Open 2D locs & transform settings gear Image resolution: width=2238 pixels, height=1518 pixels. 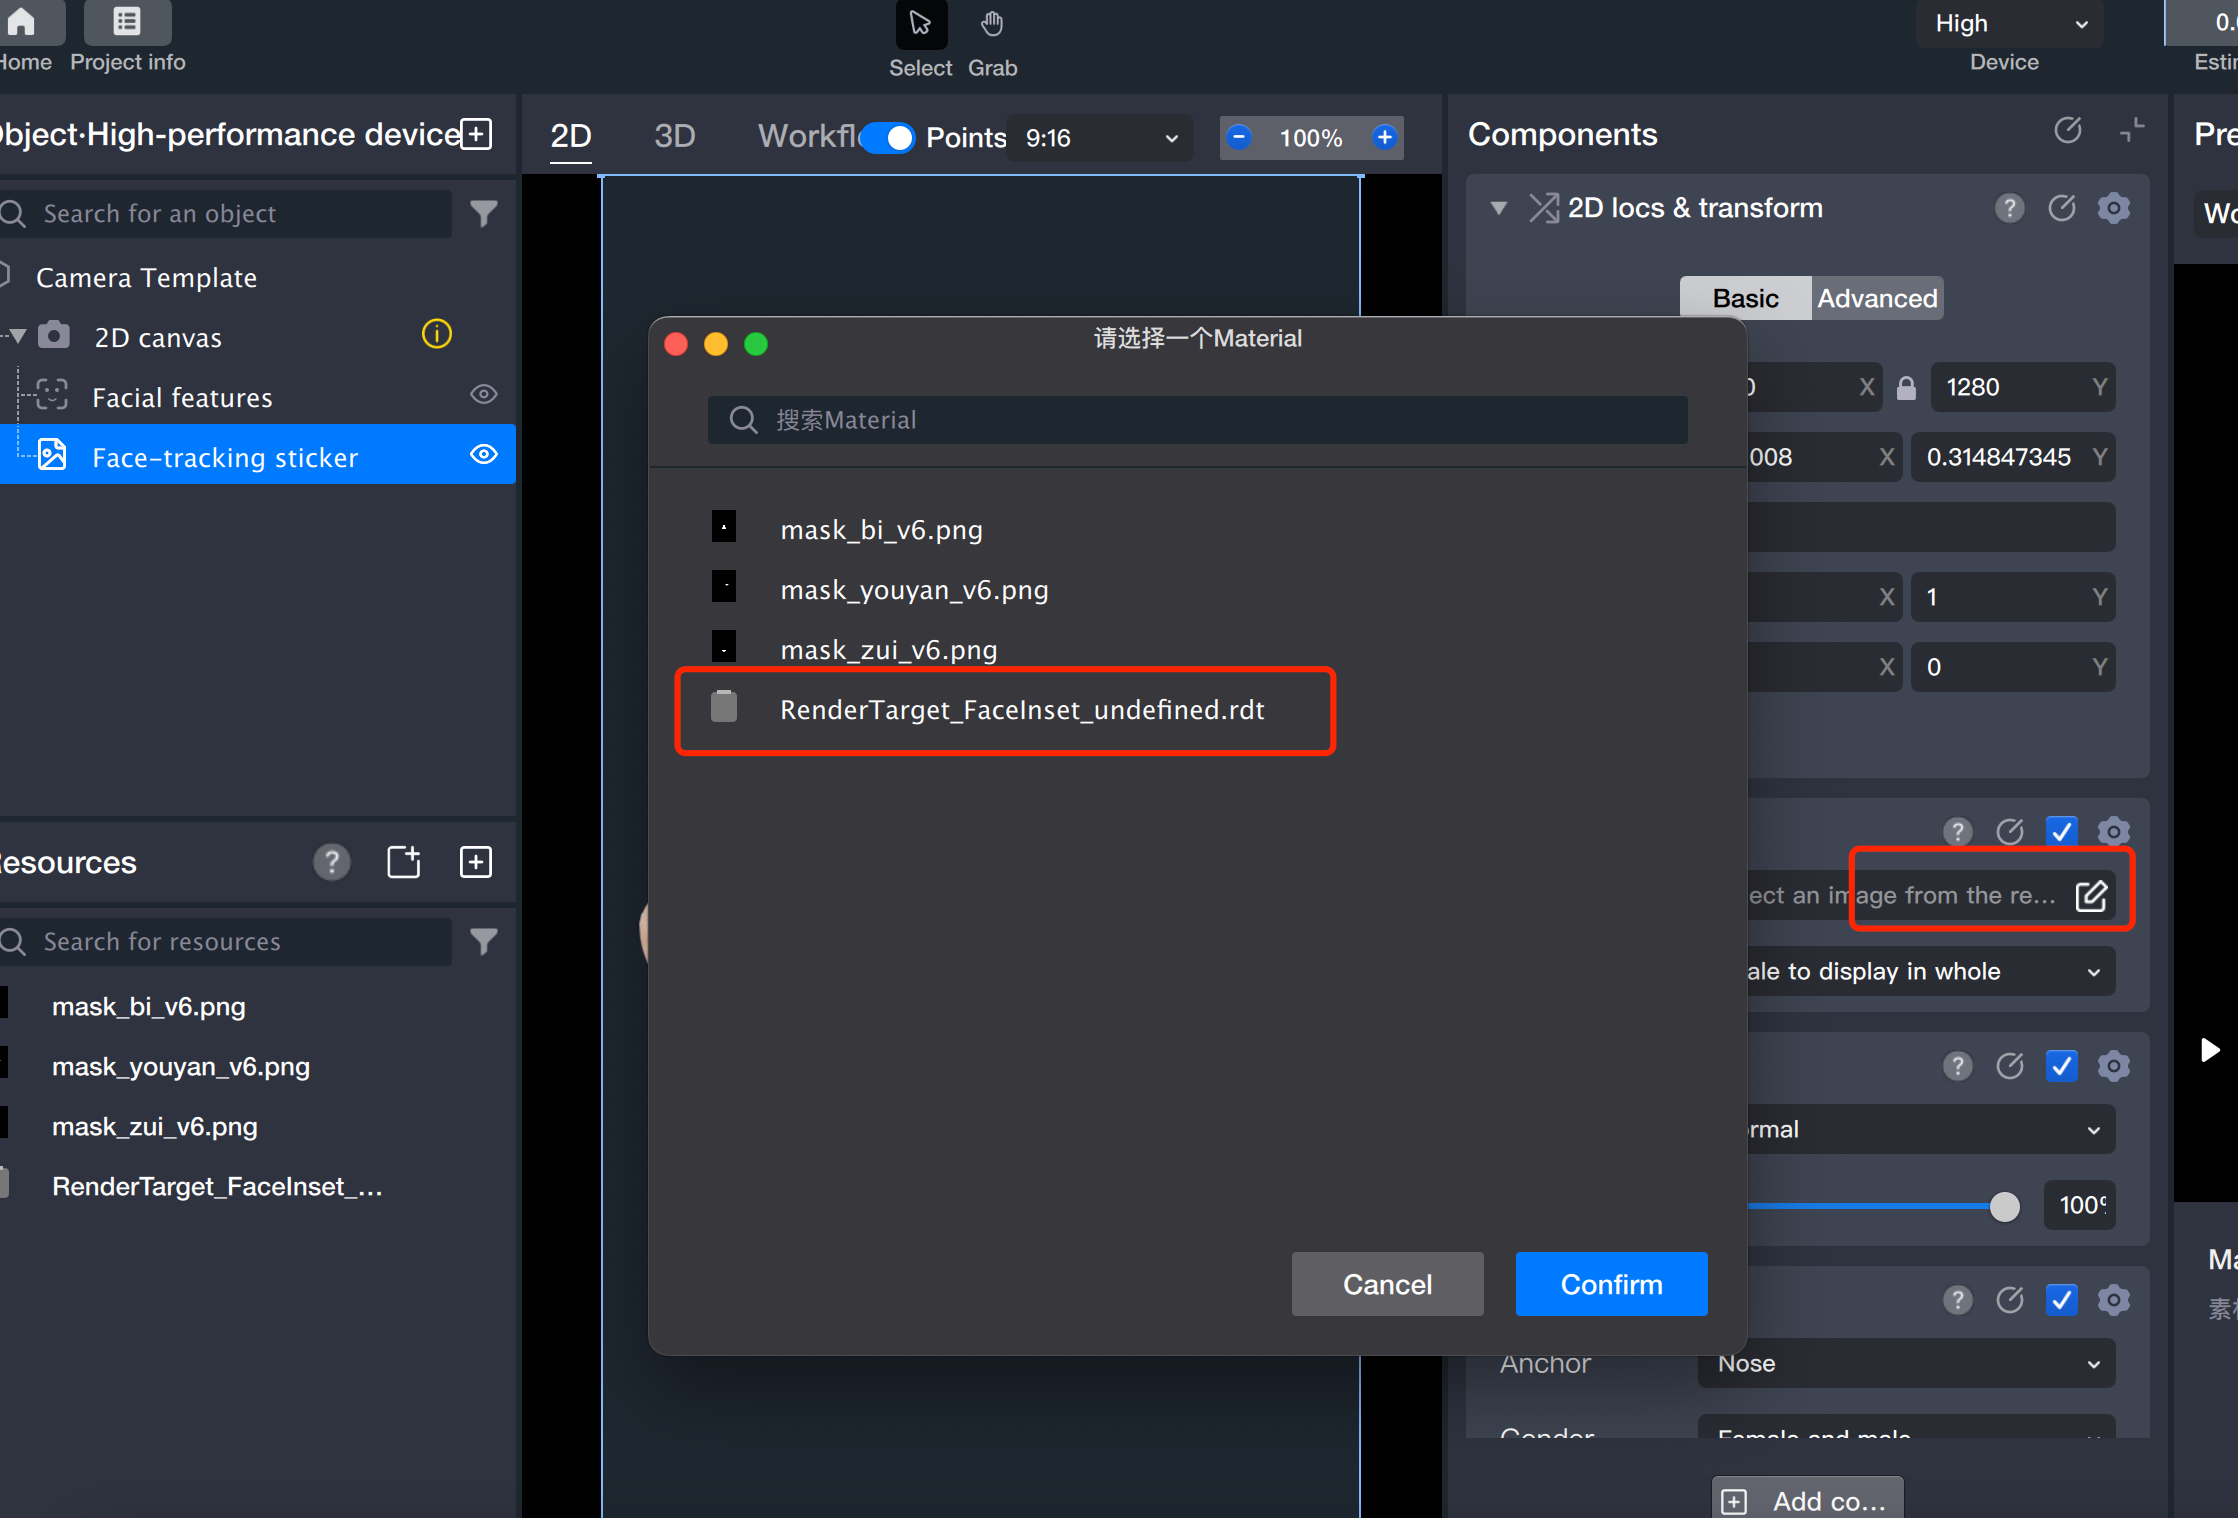[x=2114, y=208]
